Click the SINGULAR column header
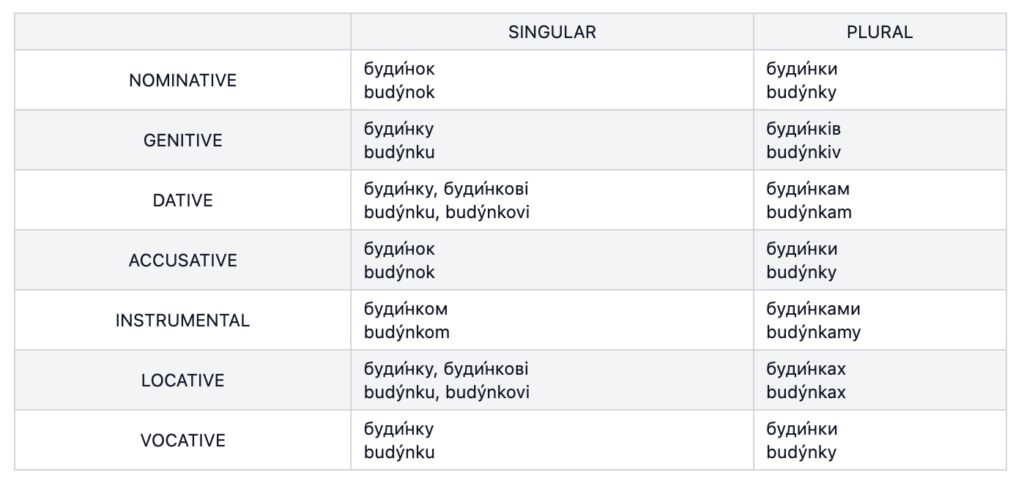Screen dimensions: 1024x486 tap(552, 32)
